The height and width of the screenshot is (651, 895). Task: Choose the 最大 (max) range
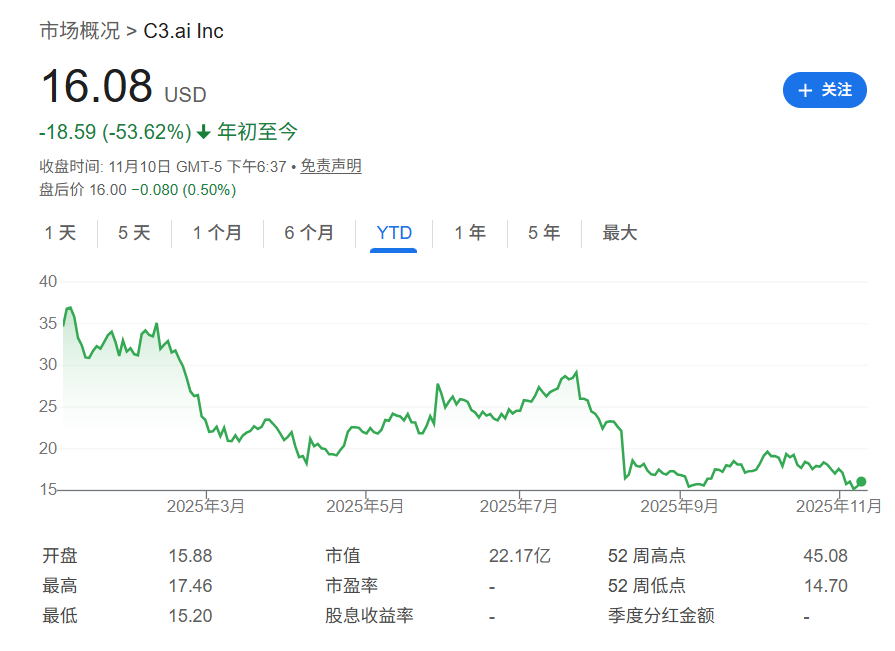coord(619,232)
